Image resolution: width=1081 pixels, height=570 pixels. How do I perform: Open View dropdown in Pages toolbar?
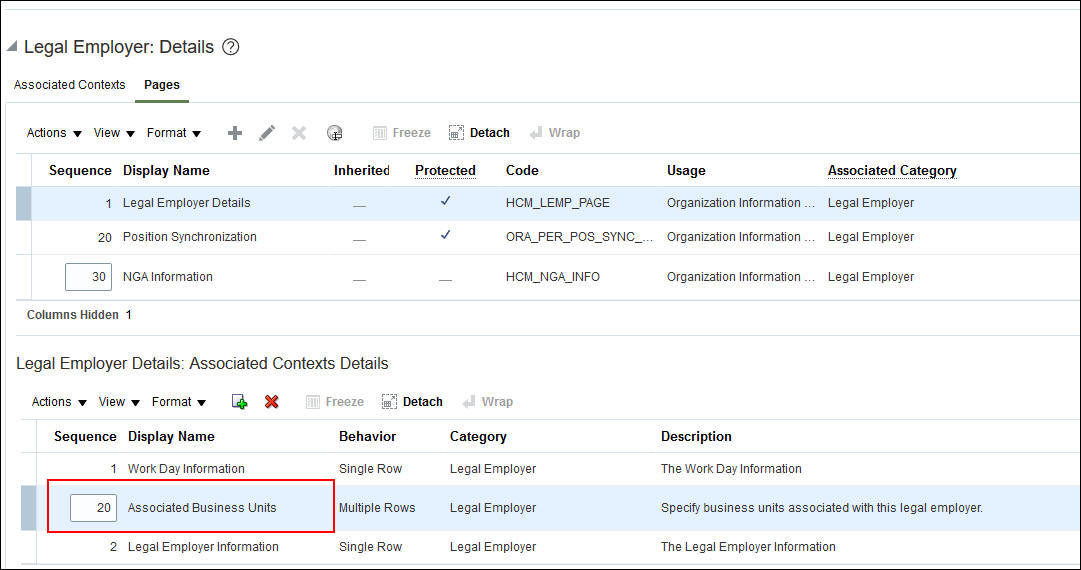tap(114, 133)
